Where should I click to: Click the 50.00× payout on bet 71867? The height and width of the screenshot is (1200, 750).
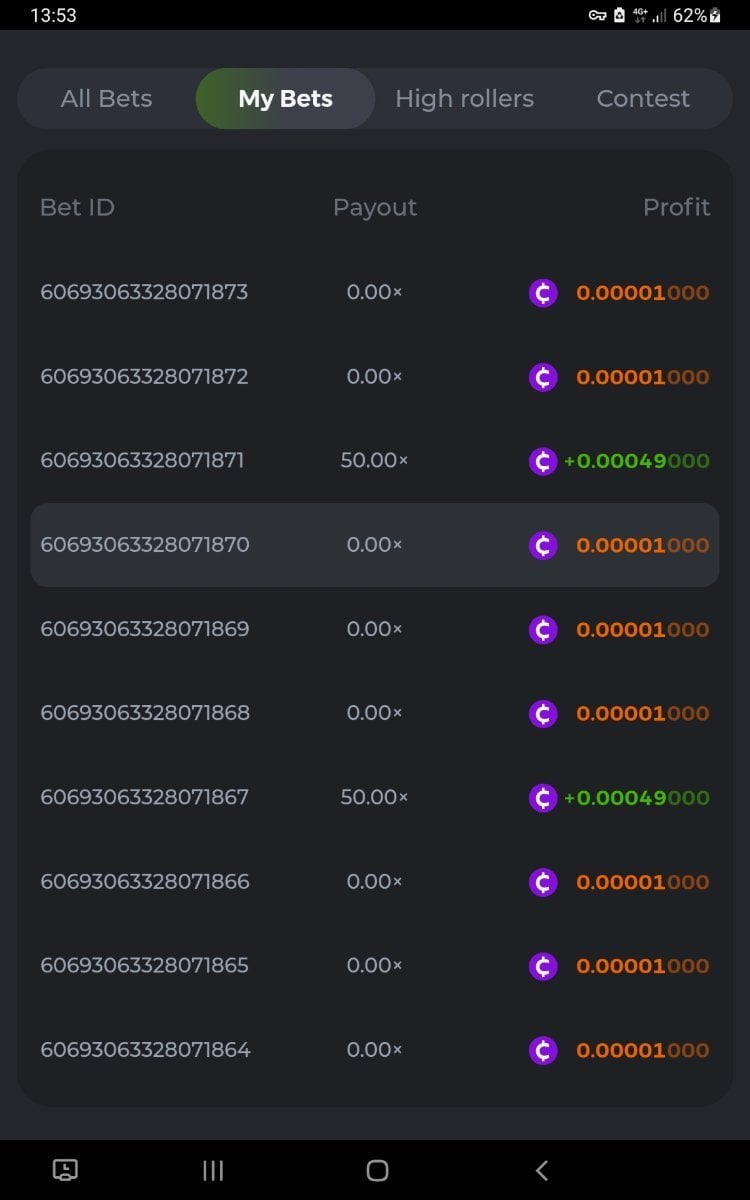click(374, 798)
